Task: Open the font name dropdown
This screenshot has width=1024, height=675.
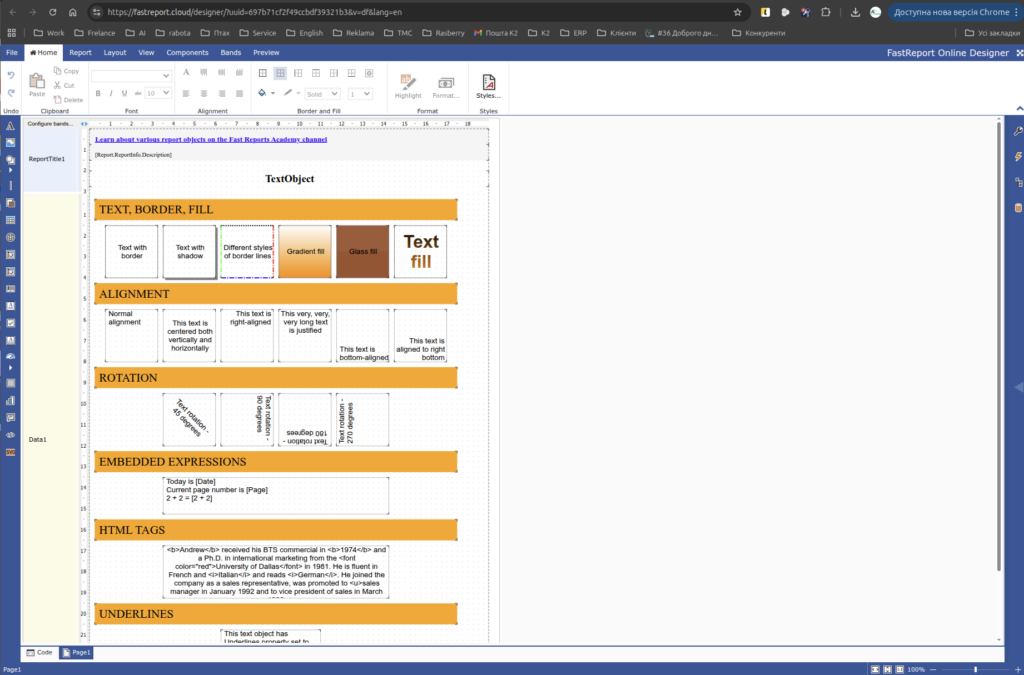Action: pos(132,75)
